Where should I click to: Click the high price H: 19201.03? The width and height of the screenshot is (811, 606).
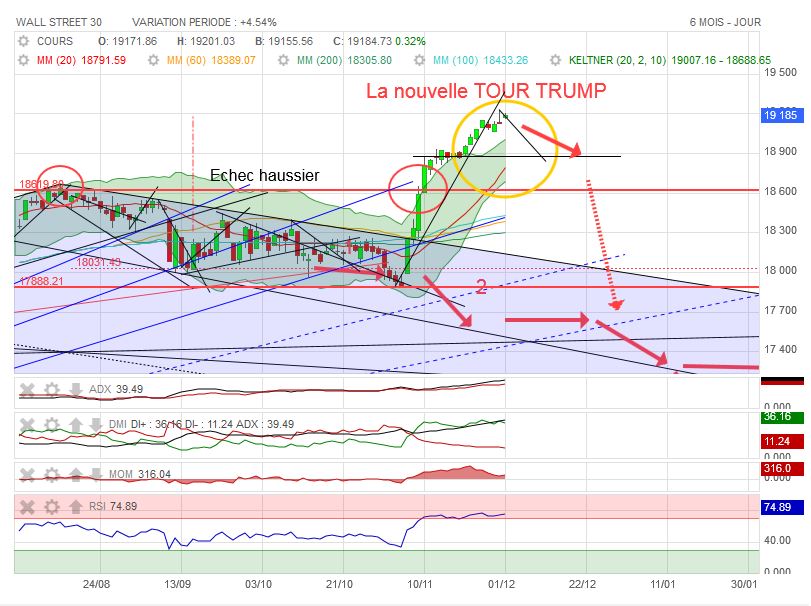[x=206, y=41]
